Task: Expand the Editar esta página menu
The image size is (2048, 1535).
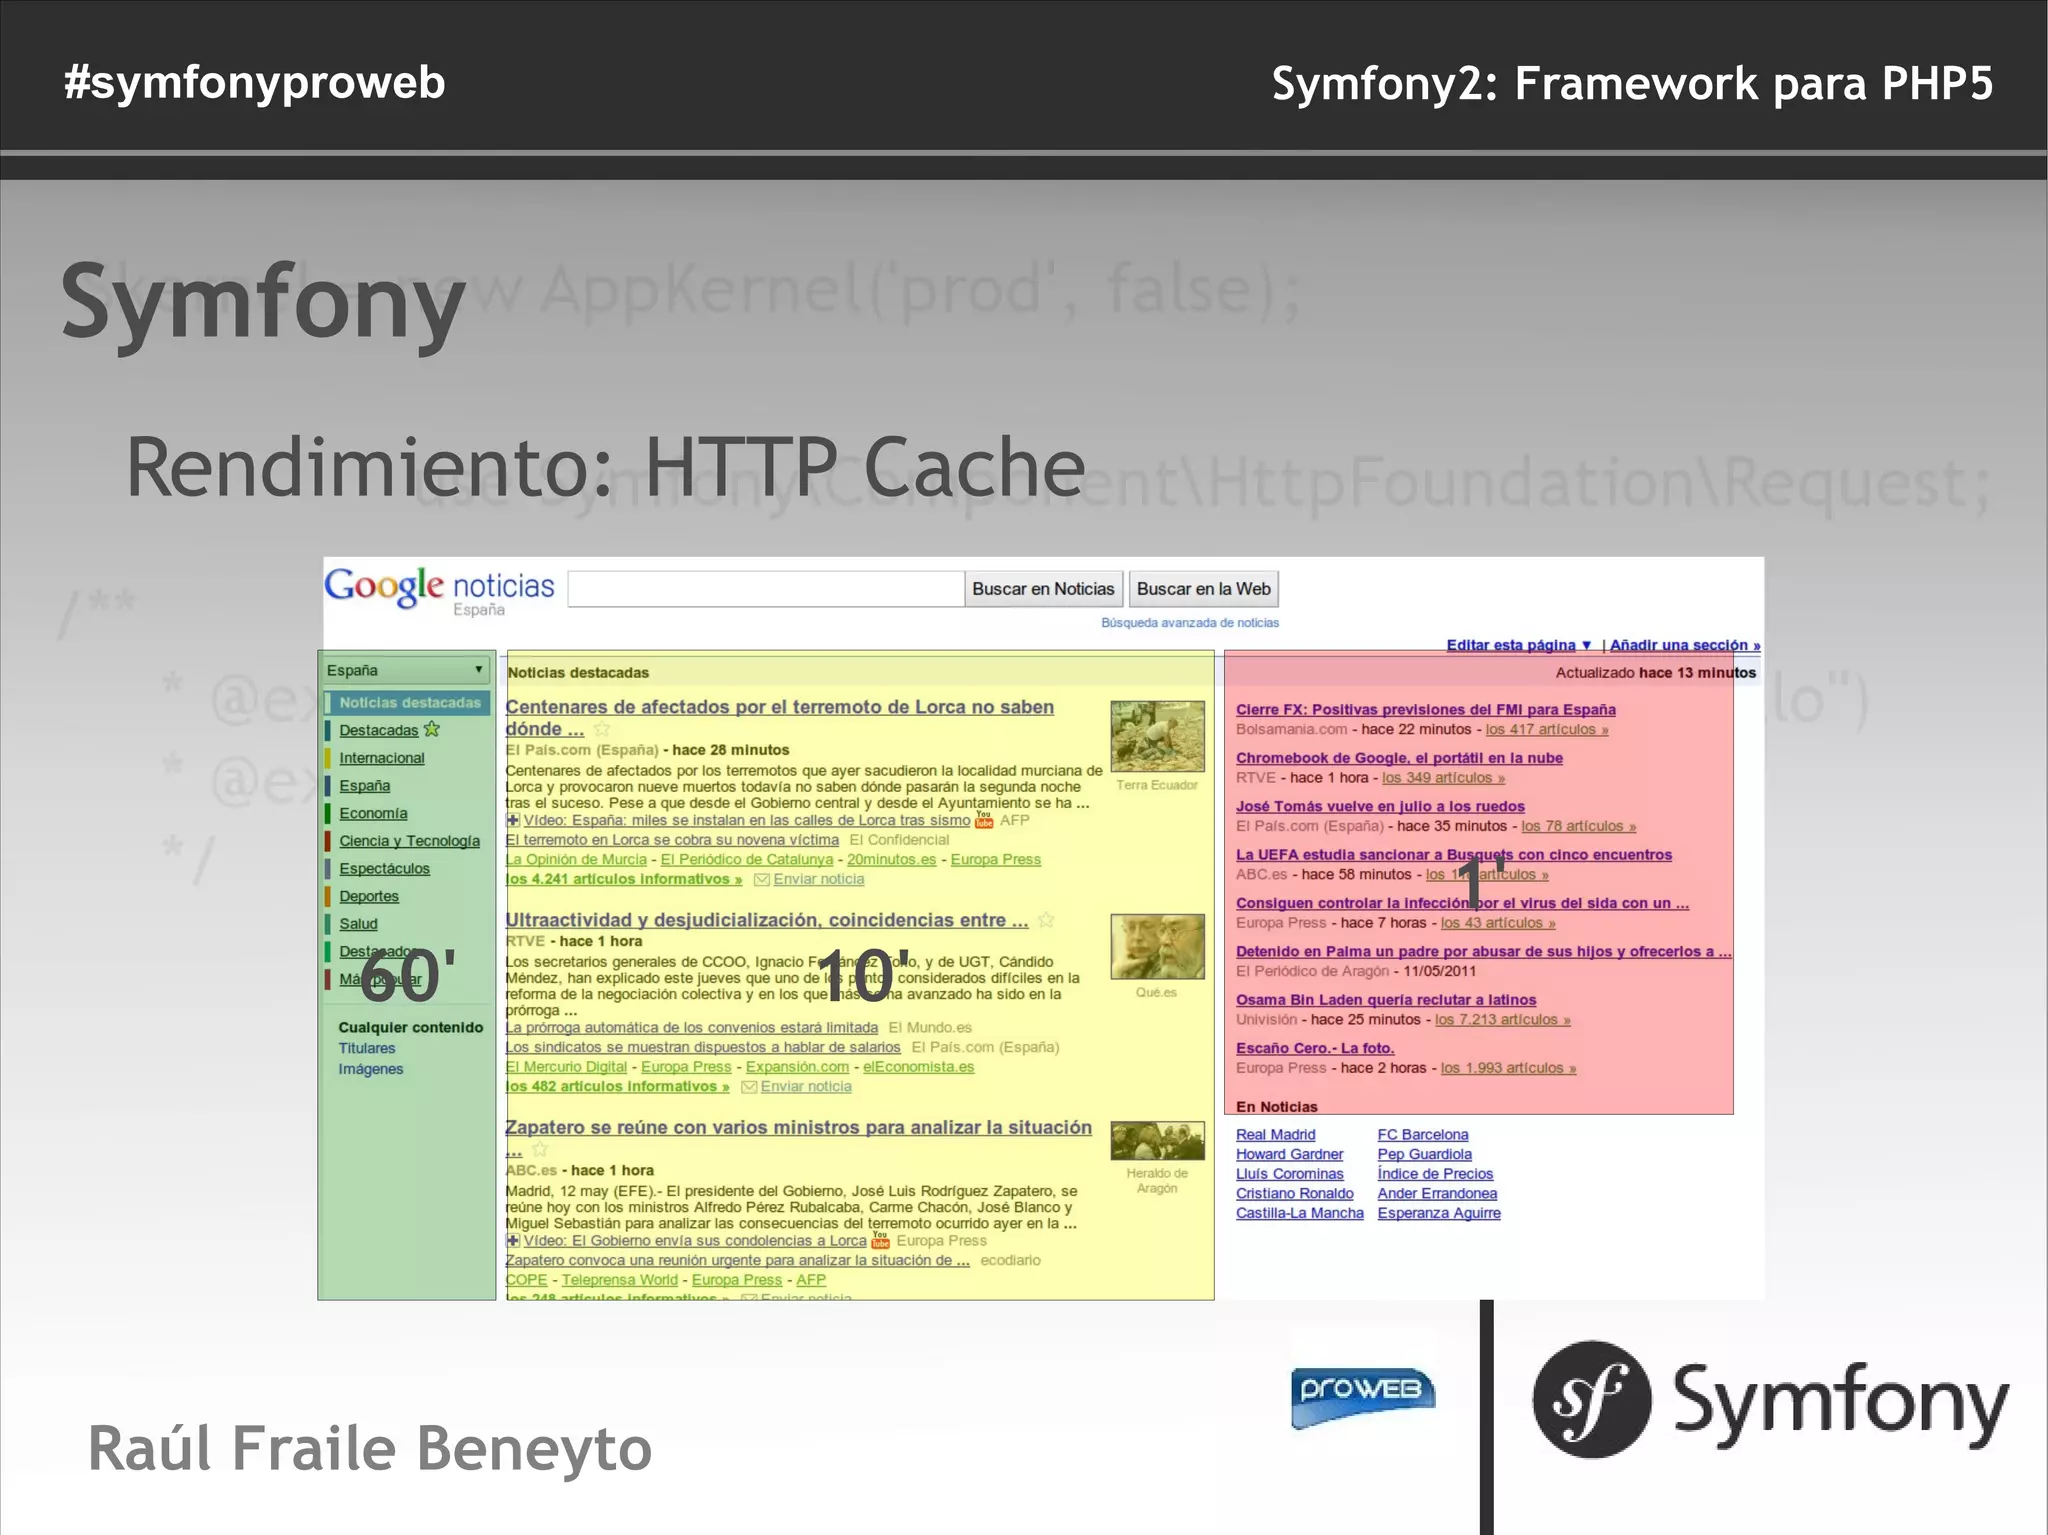Action: coord(1518,645)
